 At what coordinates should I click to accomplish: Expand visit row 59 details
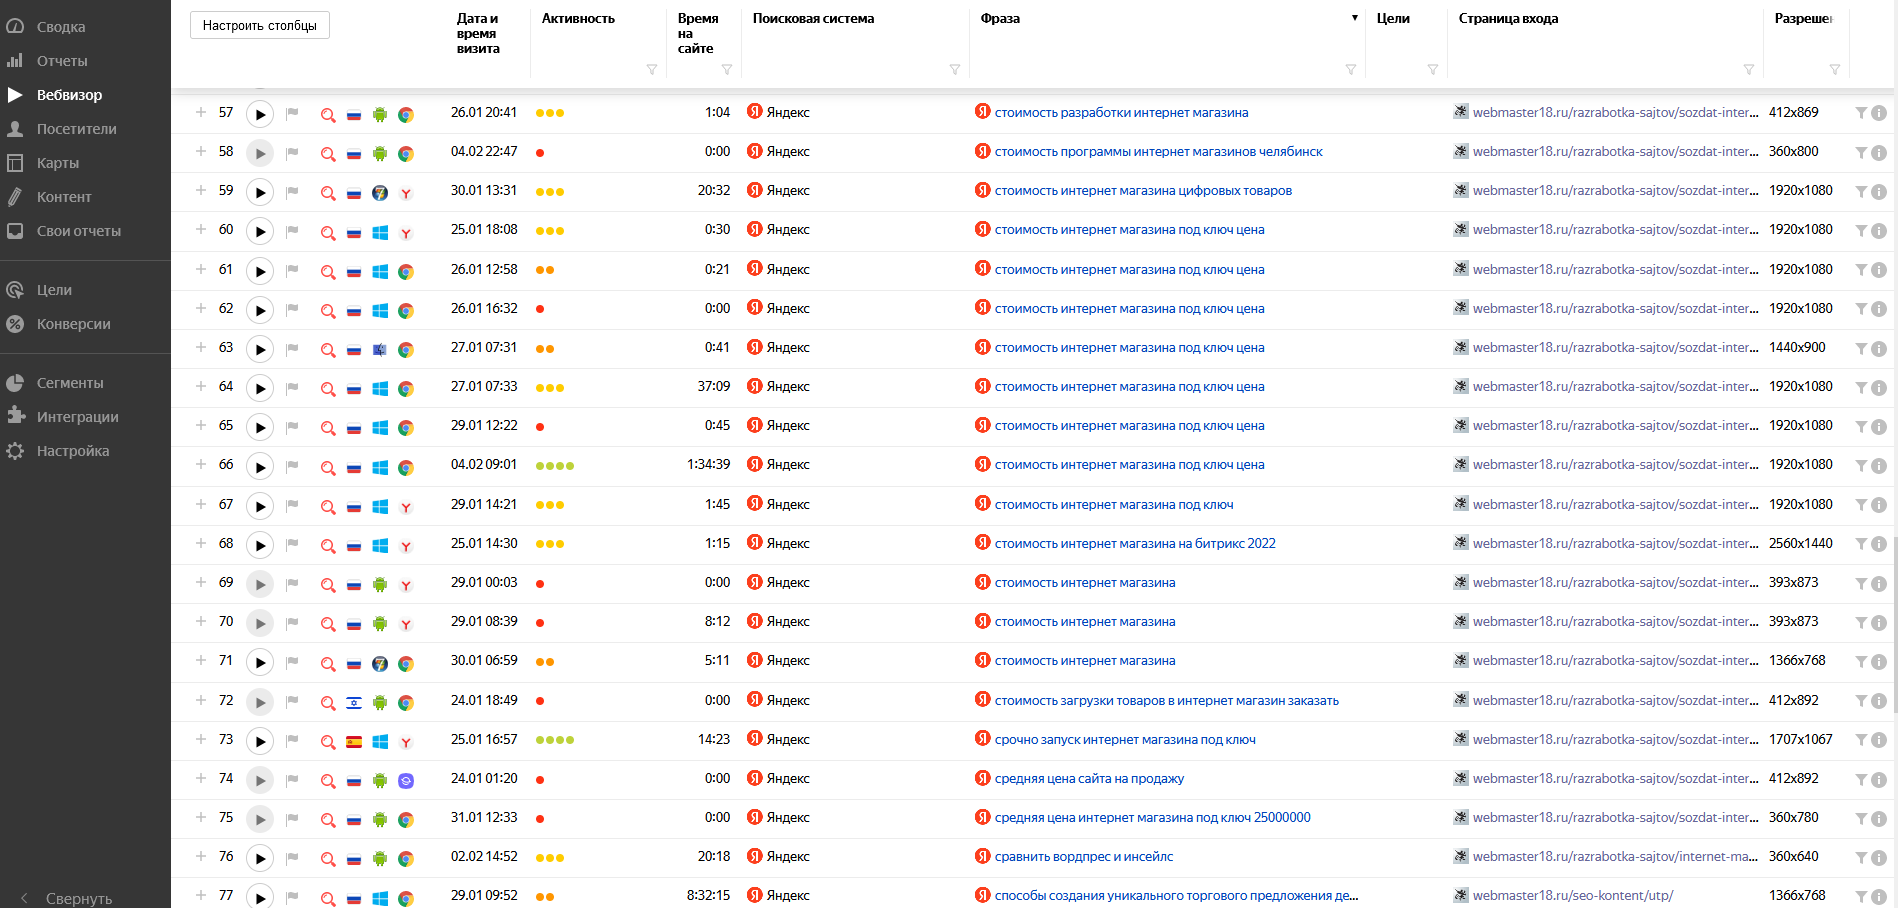click(201, 190)
